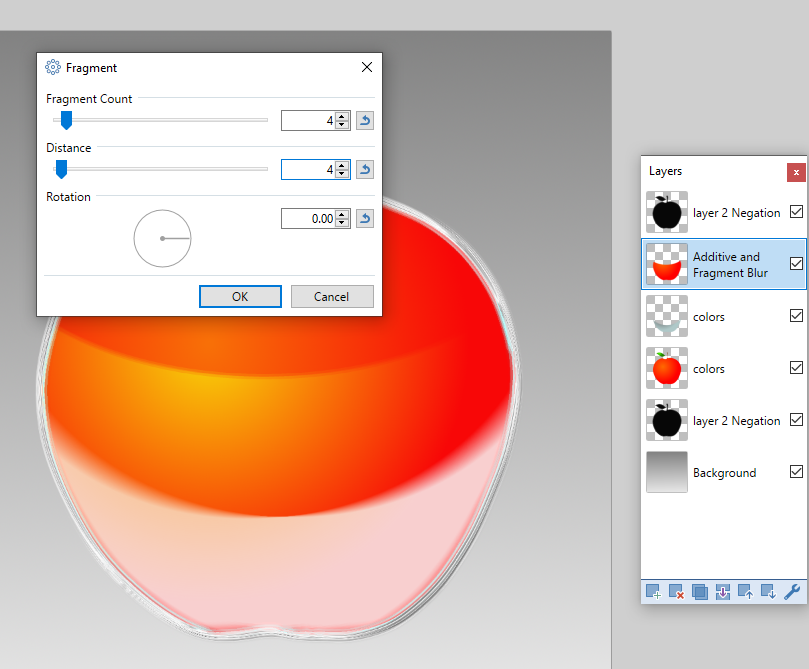Decrease Rotation with down arrow

pos(342,222)
